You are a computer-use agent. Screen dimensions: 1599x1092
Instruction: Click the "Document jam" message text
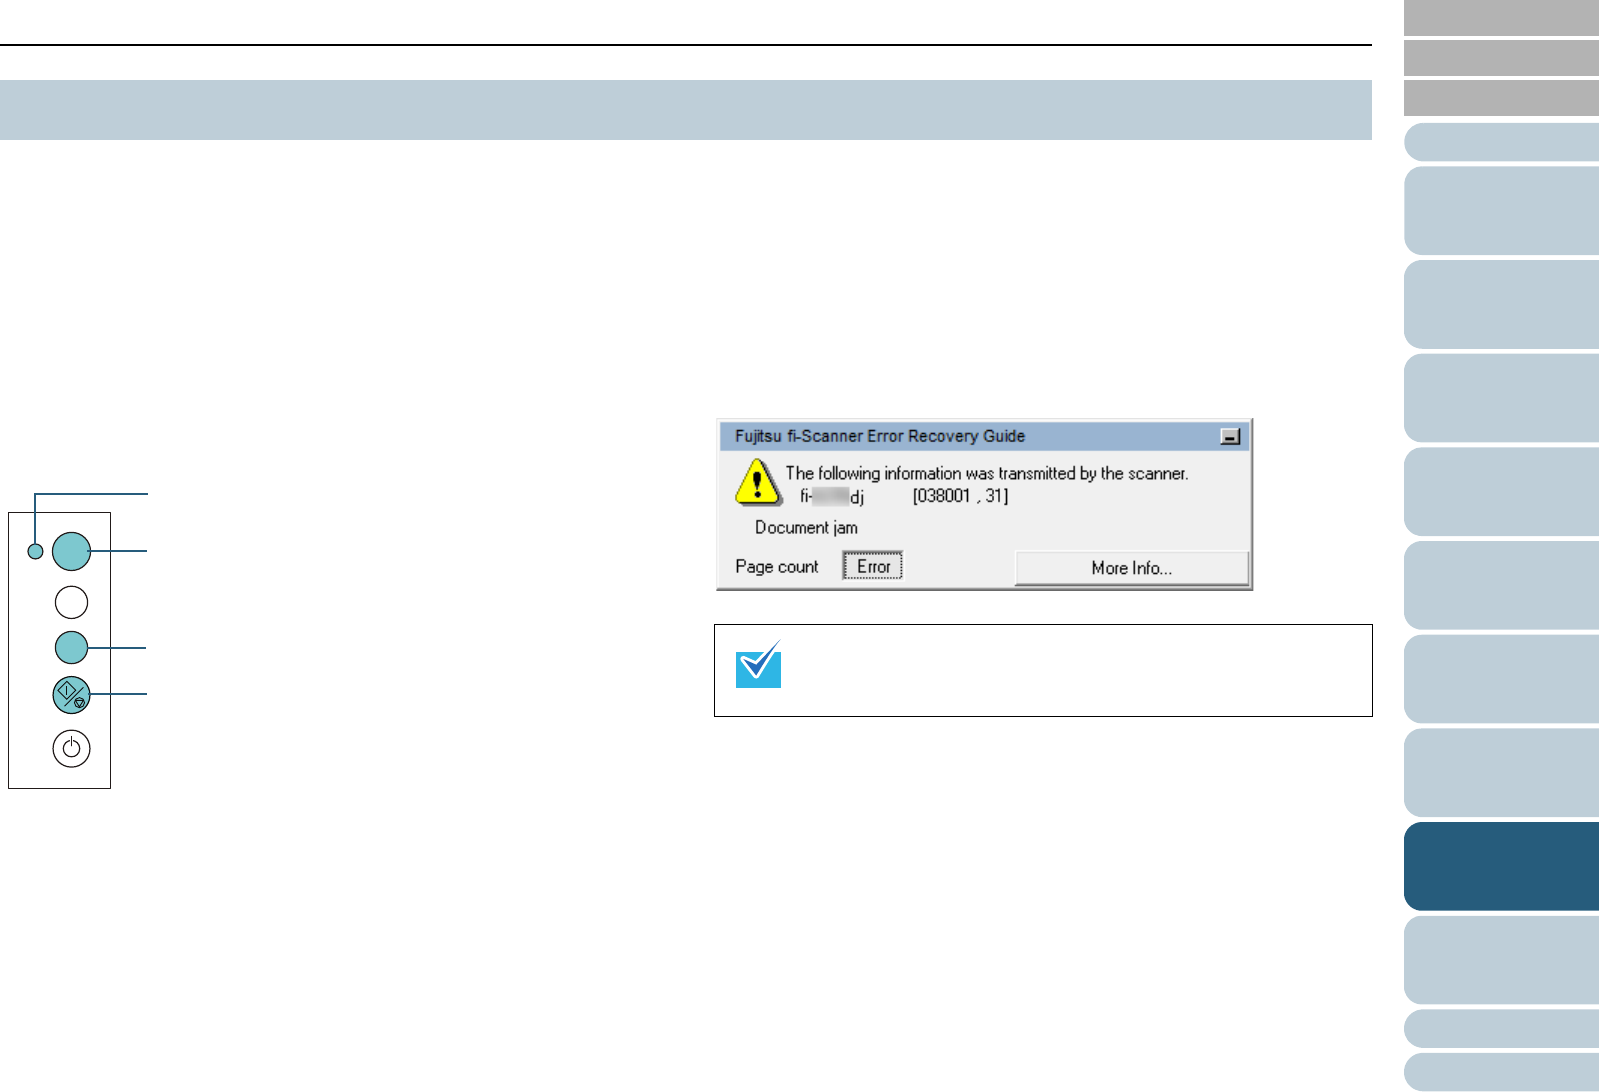pyautogui.click(x=806, y=527)
